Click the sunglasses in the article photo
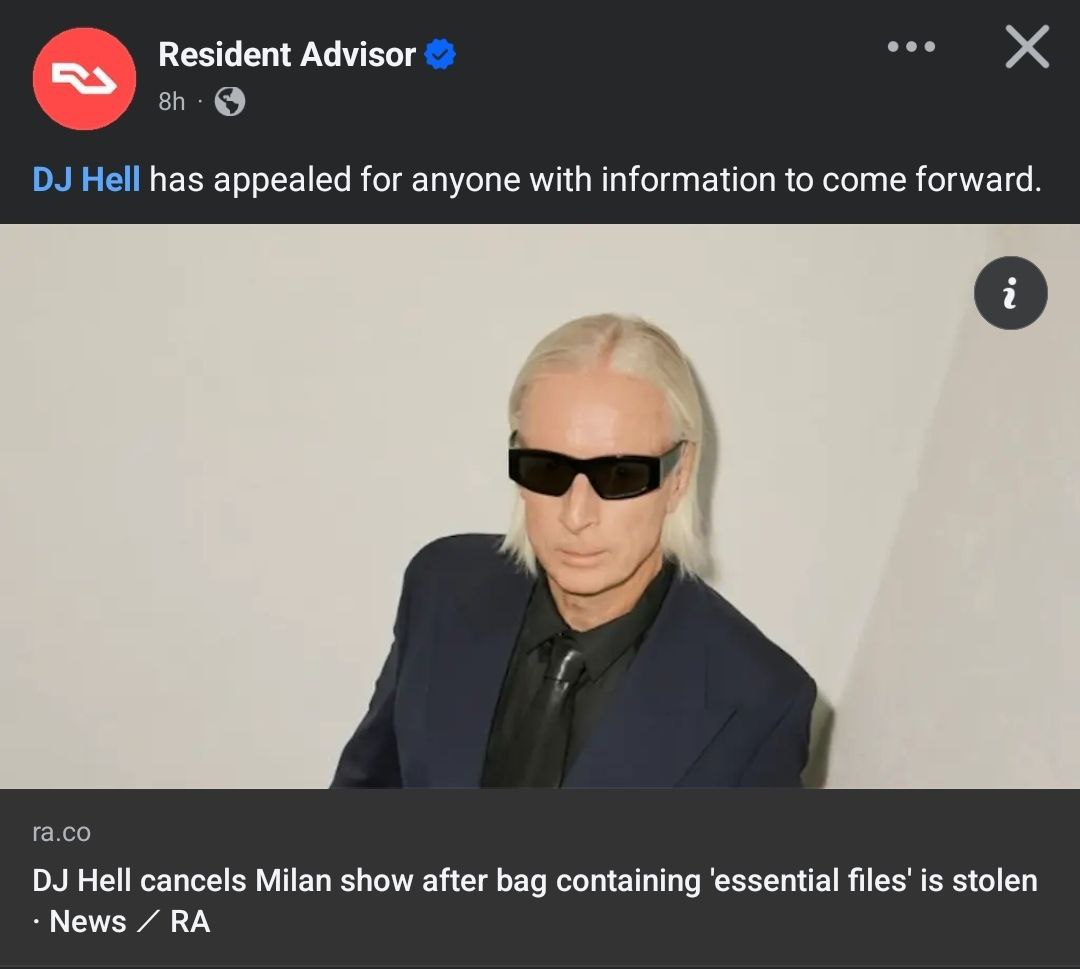1080x969 pixels. (x=596, y=466)
